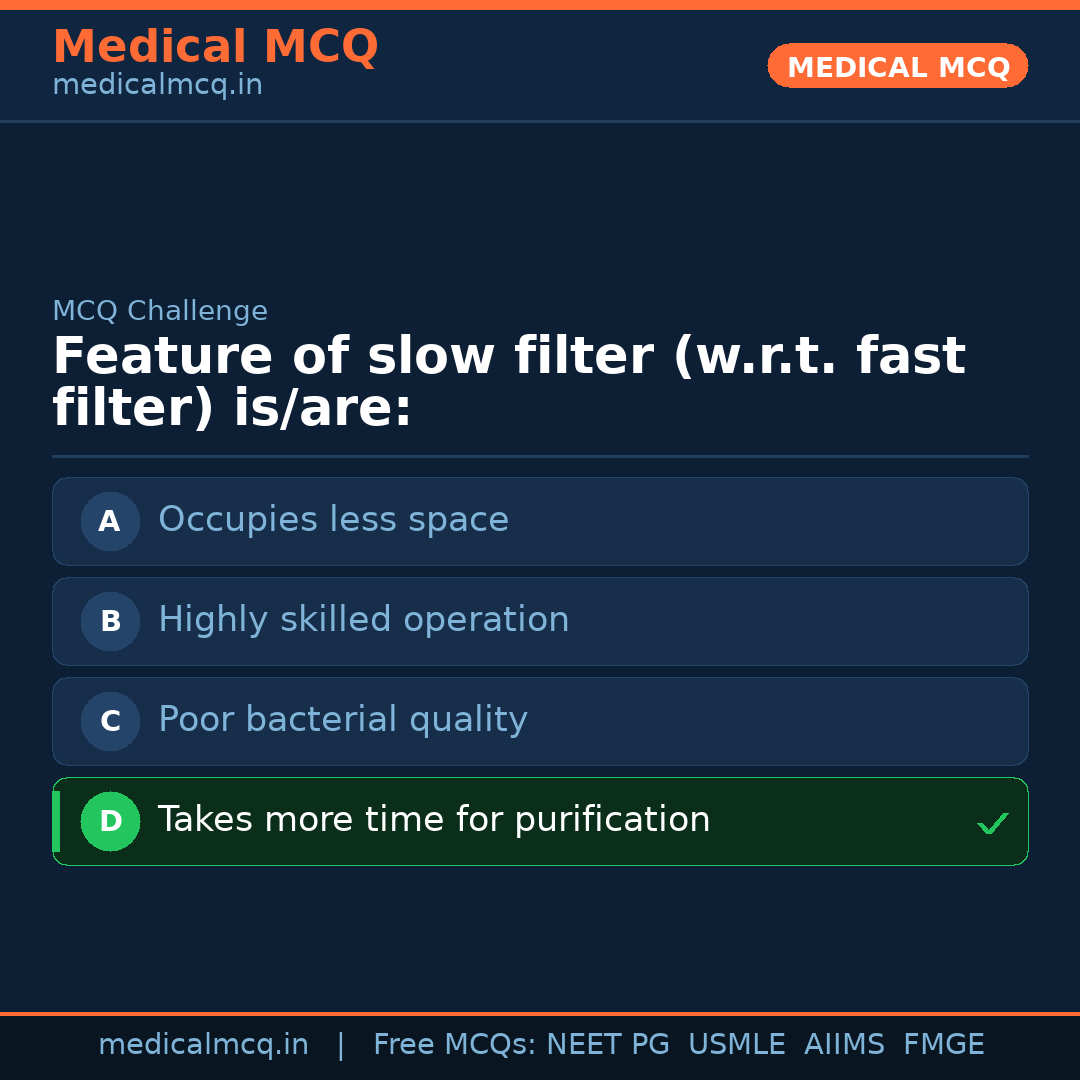
Task: Click the orange 'Medical MCQ' header title
Action: [215, 47]
